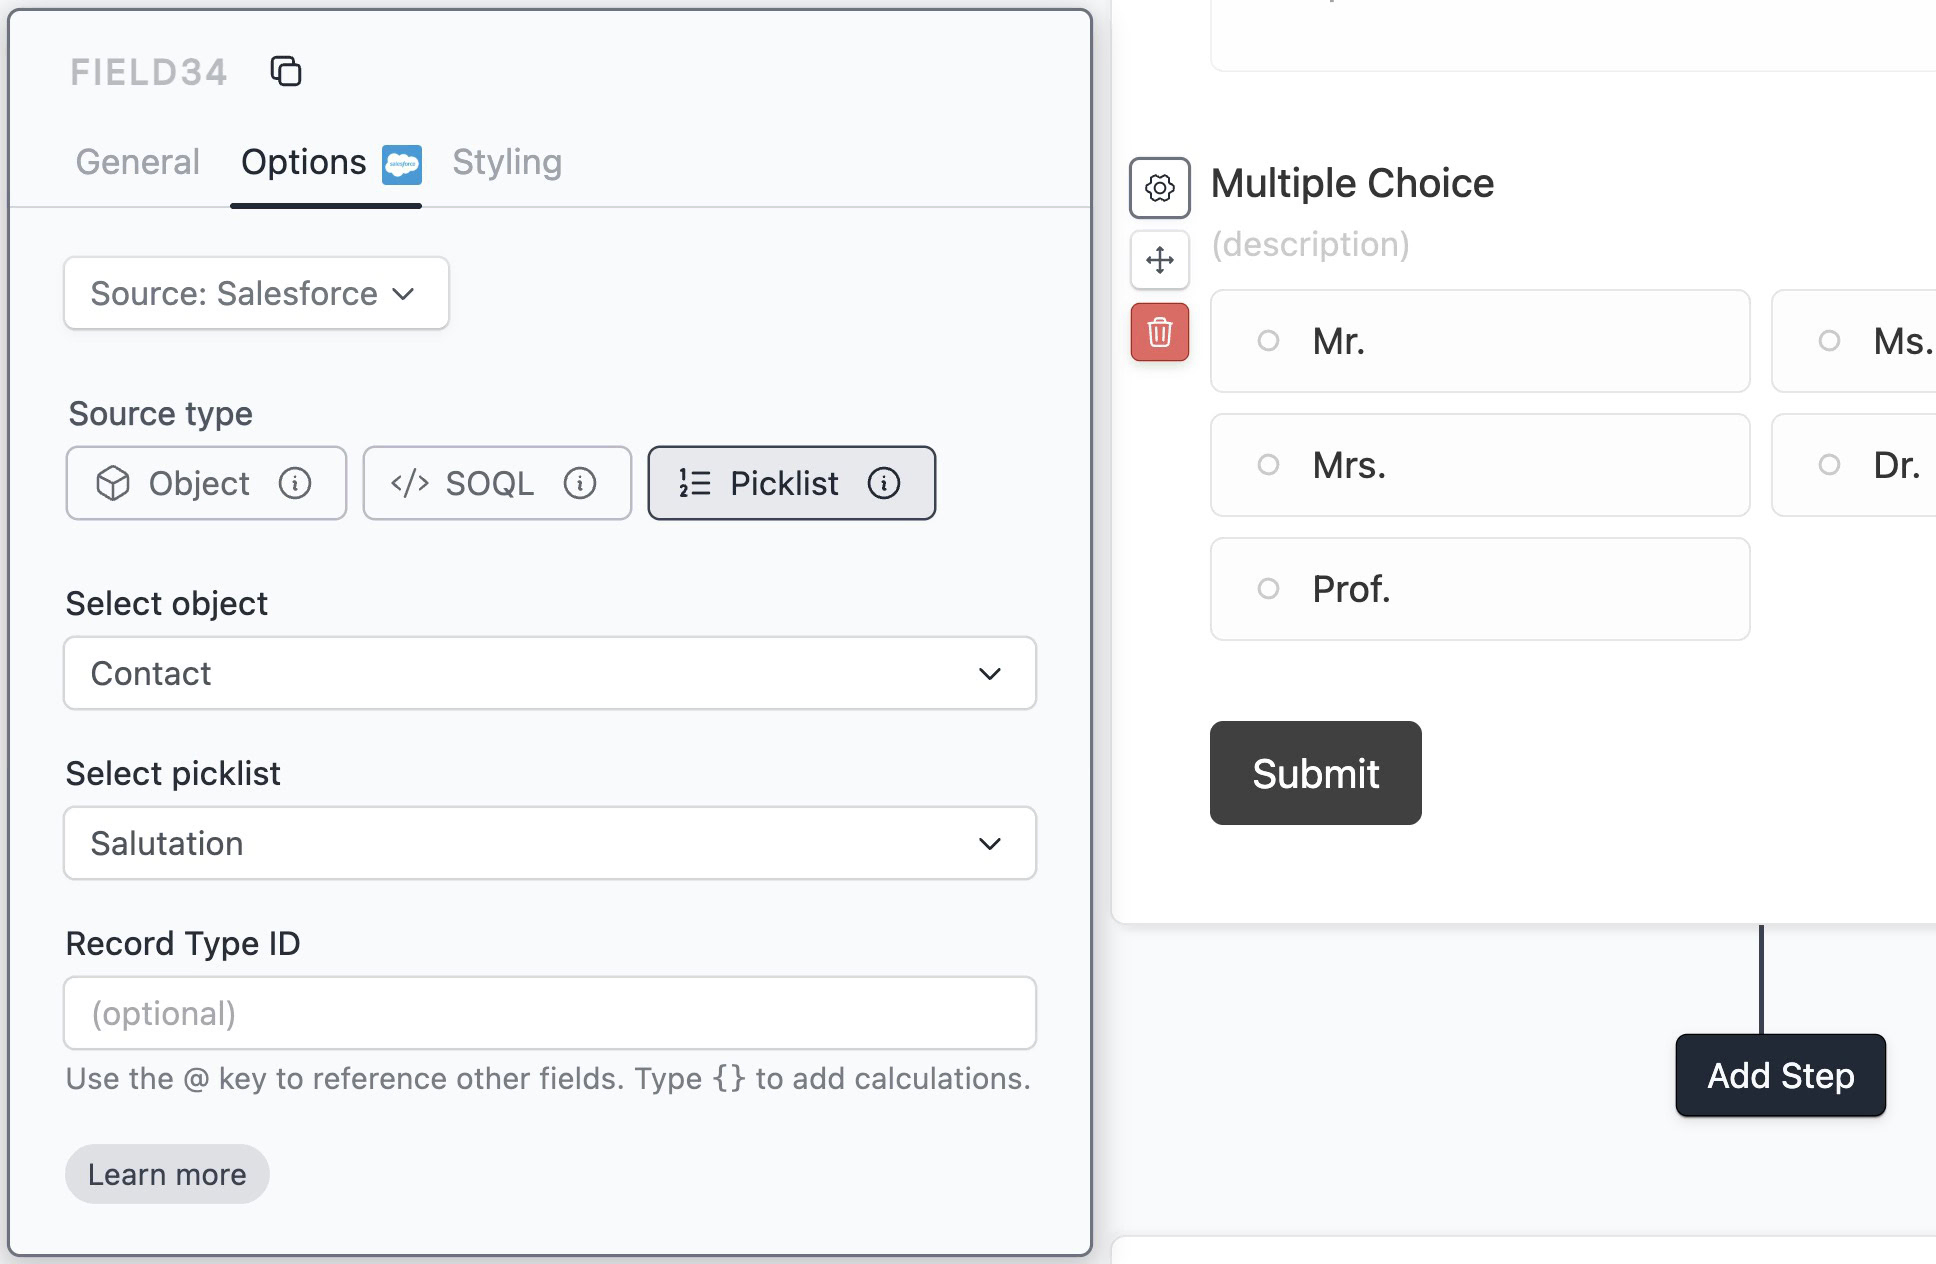Viewport: 1936px width, 1264px height.
Task: Expand the Select object Contact dropdown
Action: pyautogui.click(x=550, y=673)
